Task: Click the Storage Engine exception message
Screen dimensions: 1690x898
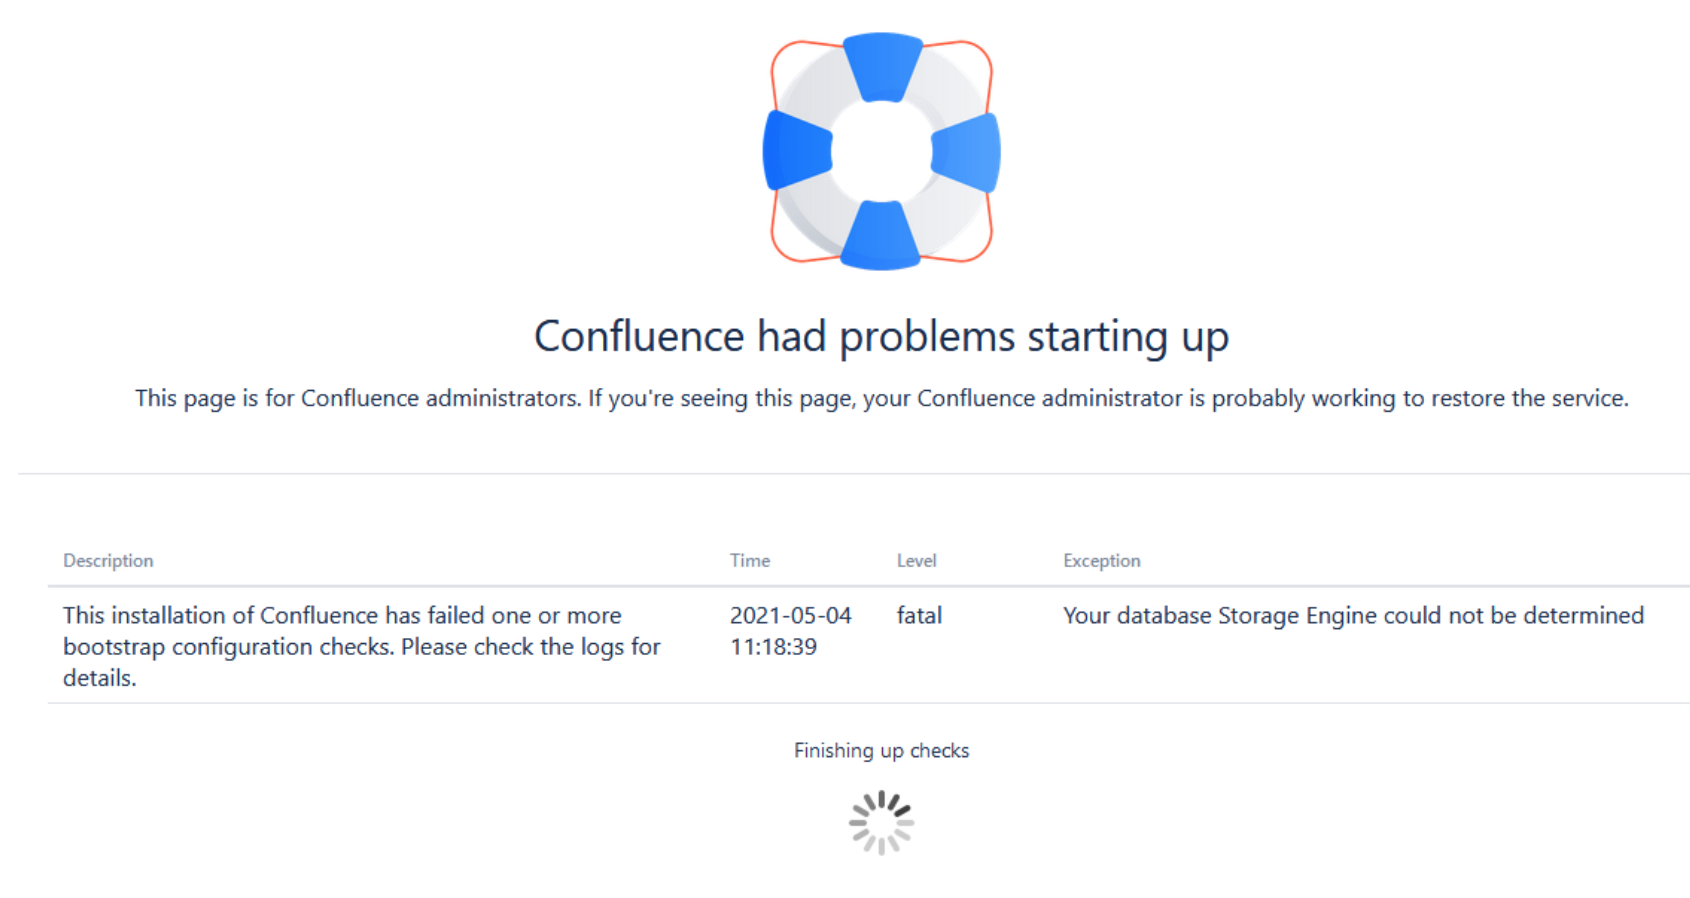Action: (1353, 615)
